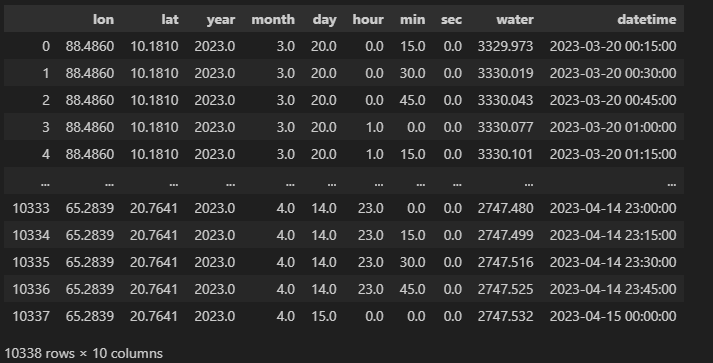Select the 'water' column header
The width and height of the screenshot is (713, 363).
515,20
